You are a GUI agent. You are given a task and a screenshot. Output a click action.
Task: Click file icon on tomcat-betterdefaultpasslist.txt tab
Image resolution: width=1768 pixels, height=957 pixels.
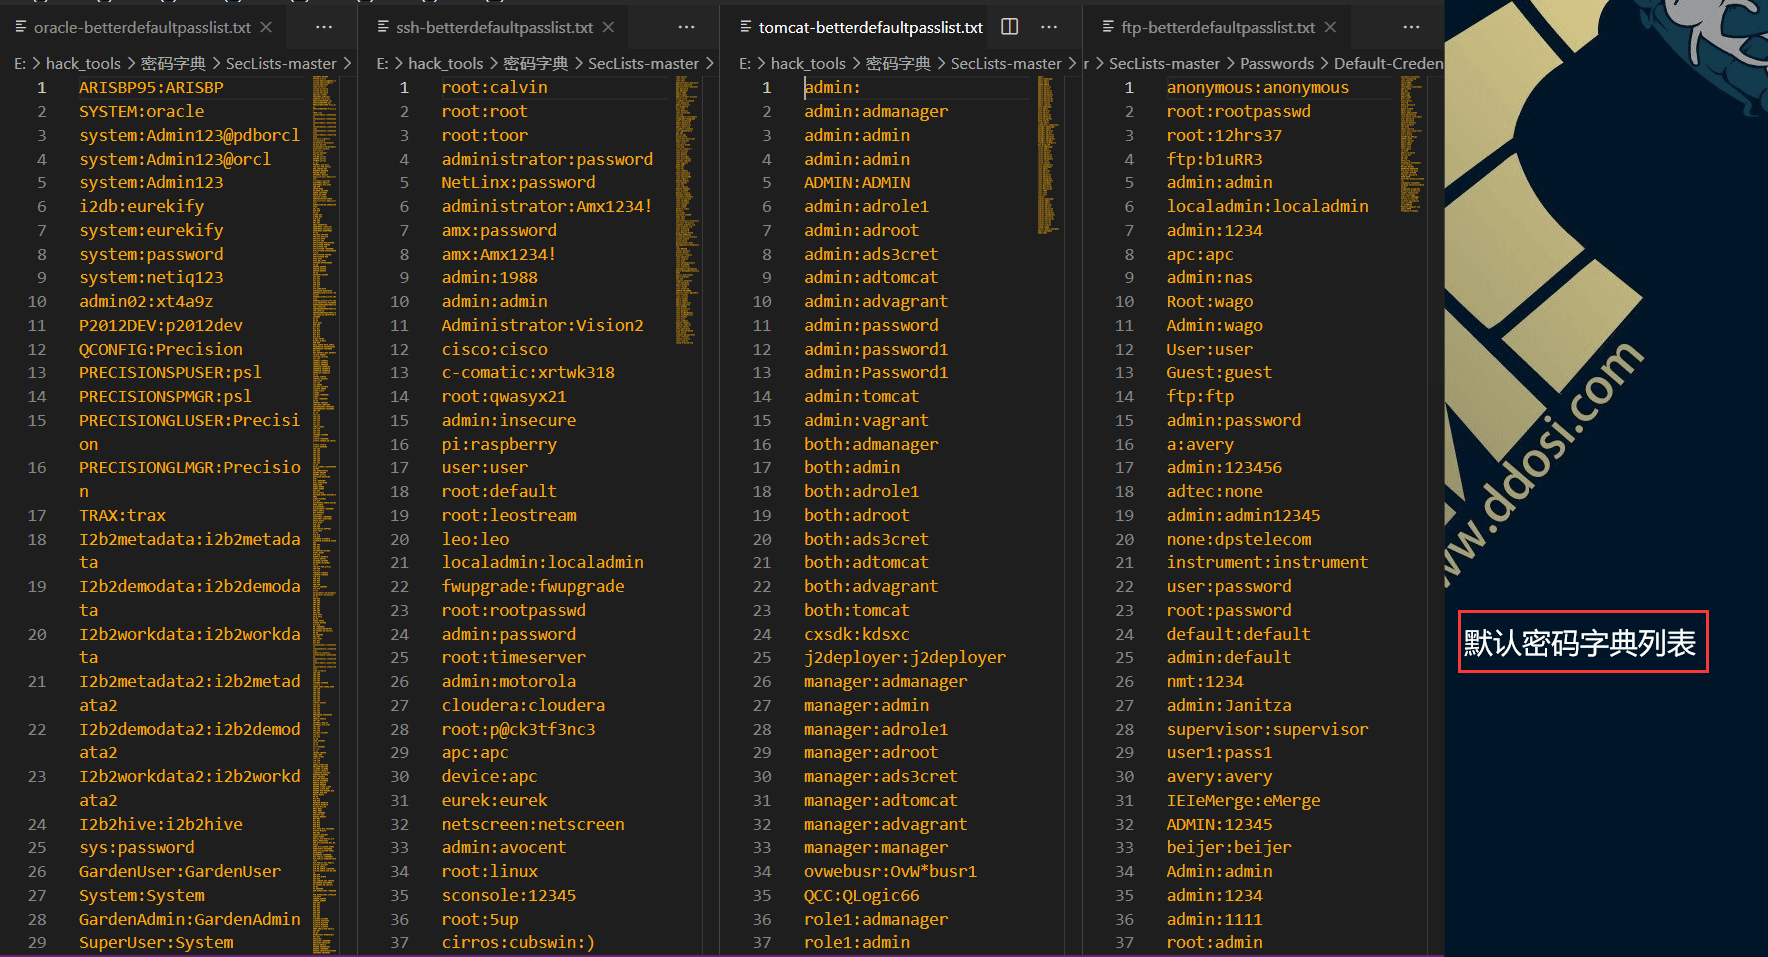tap(745, 27)
